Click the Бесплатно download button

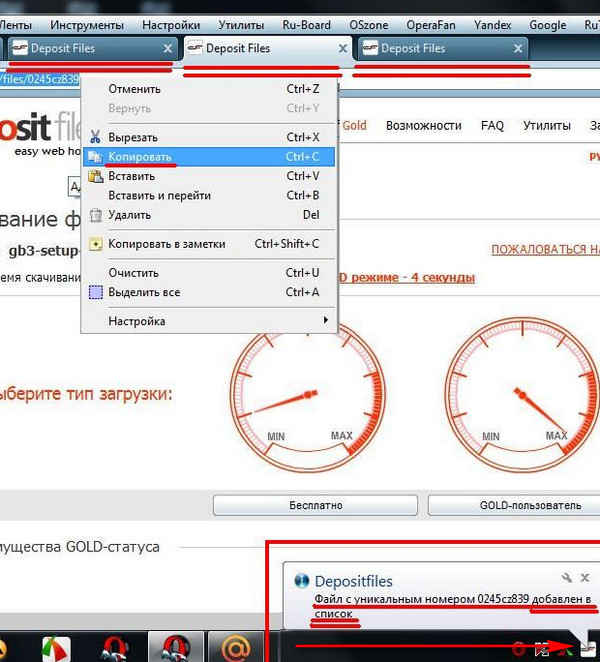pos(317,506)
